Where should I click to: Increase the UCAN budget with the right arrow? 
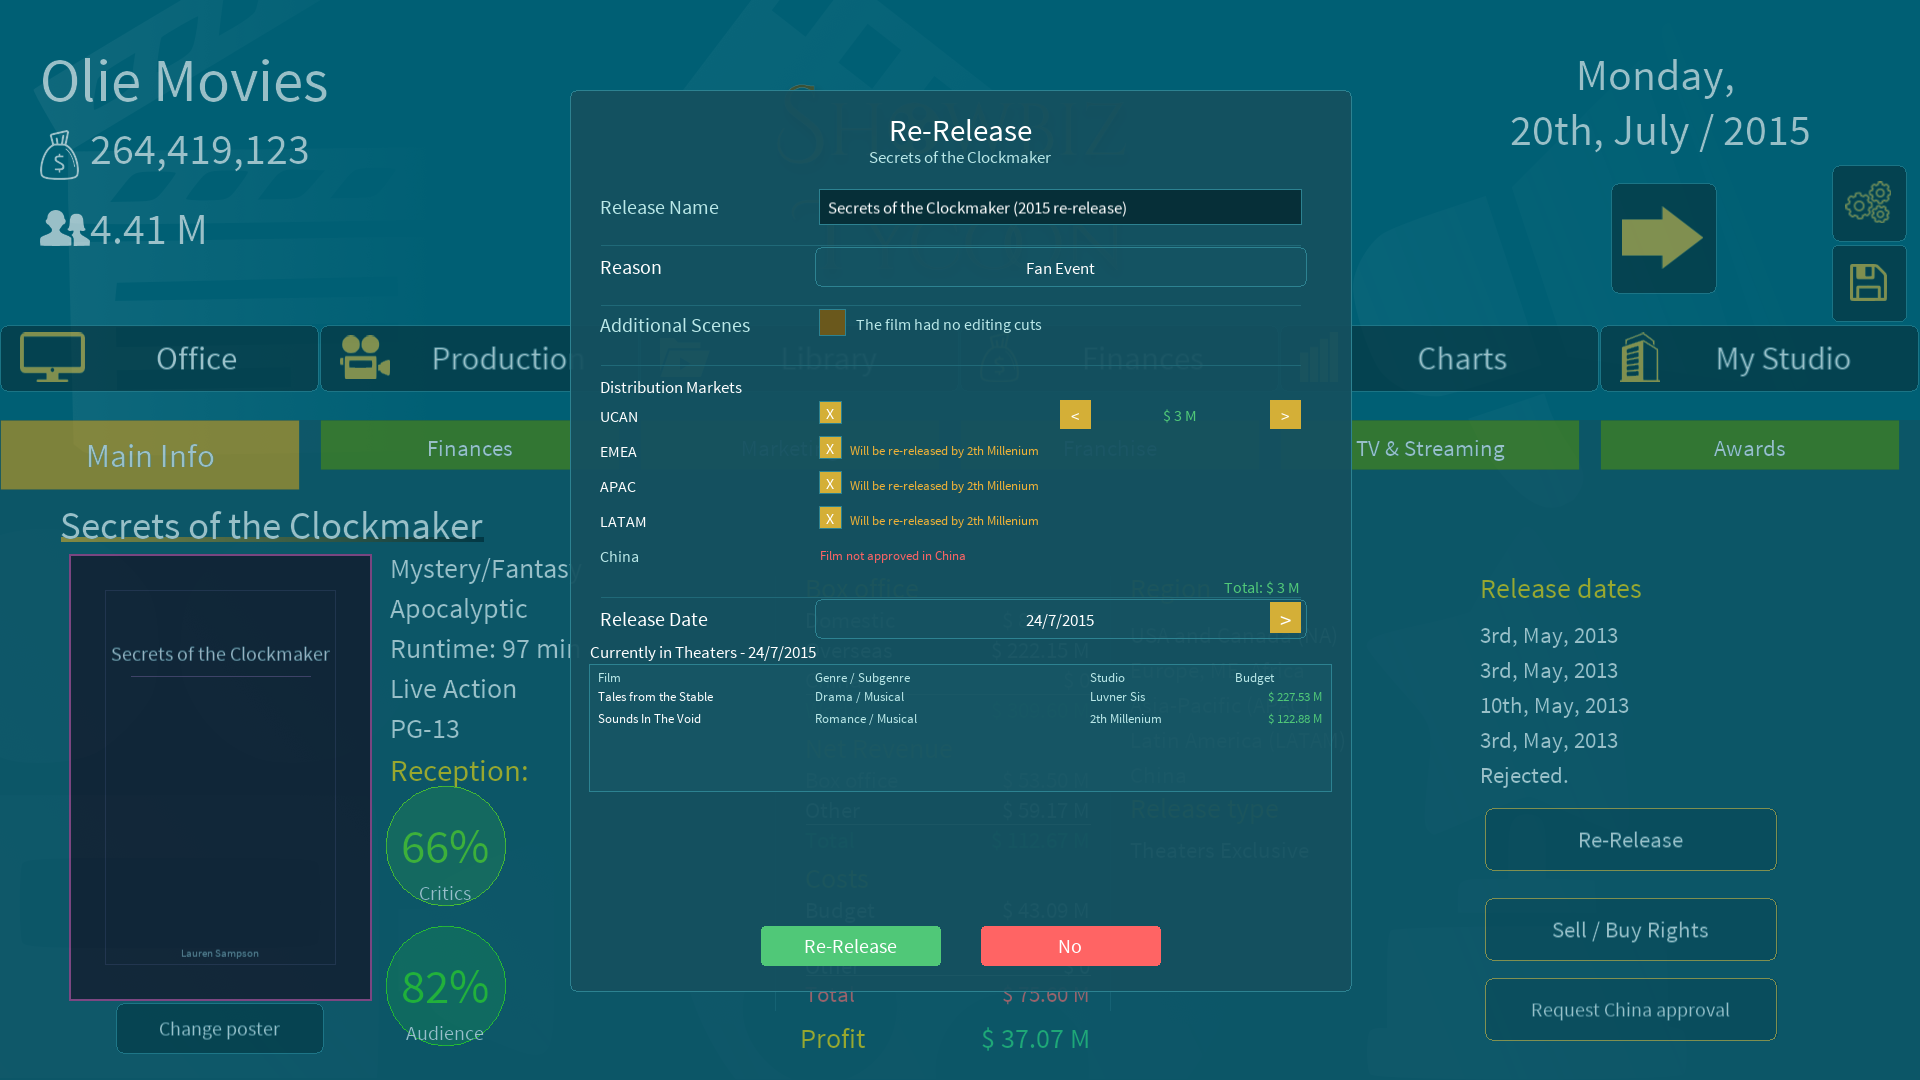1285,415
